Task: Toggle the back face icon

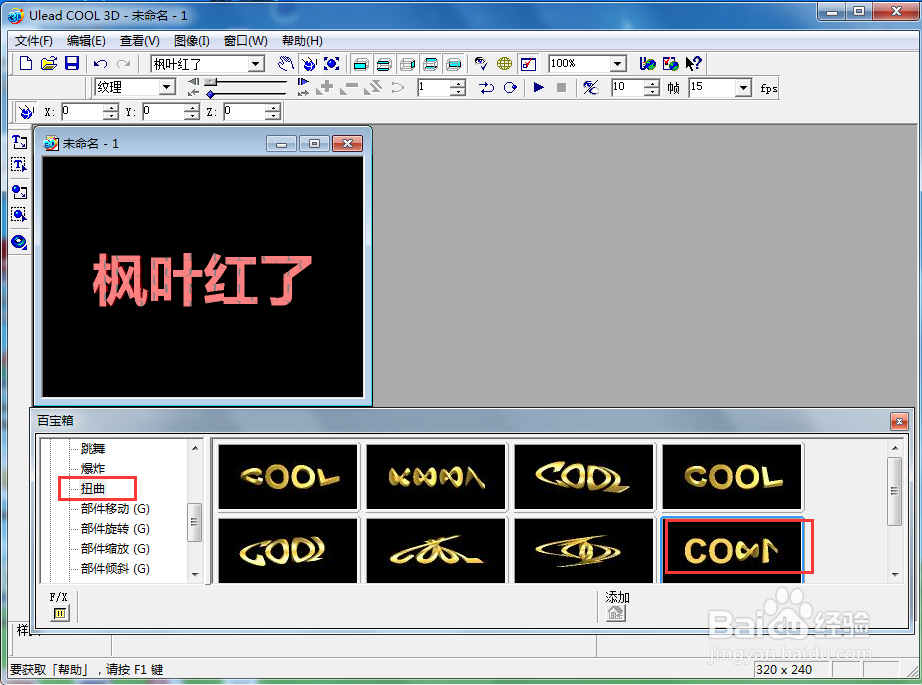Action: point(453,64)
